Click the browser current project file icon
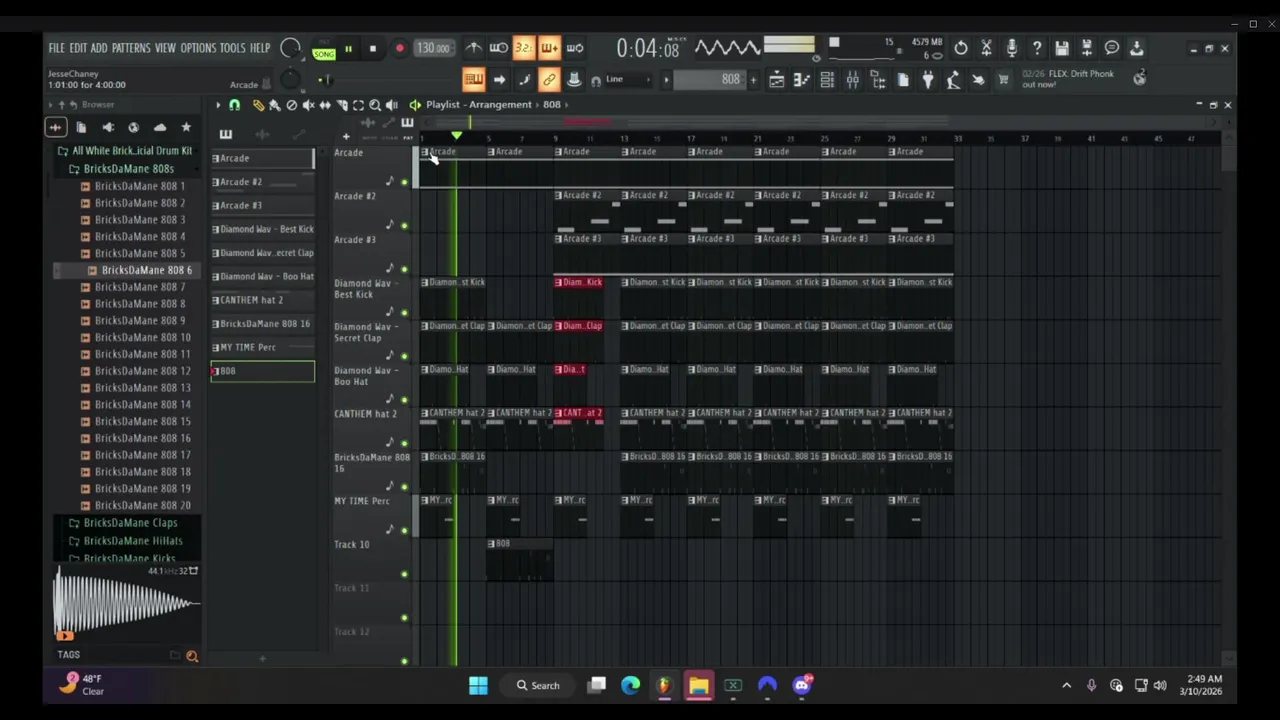This screenshot has height=720, width=1280. pos(81,127)
